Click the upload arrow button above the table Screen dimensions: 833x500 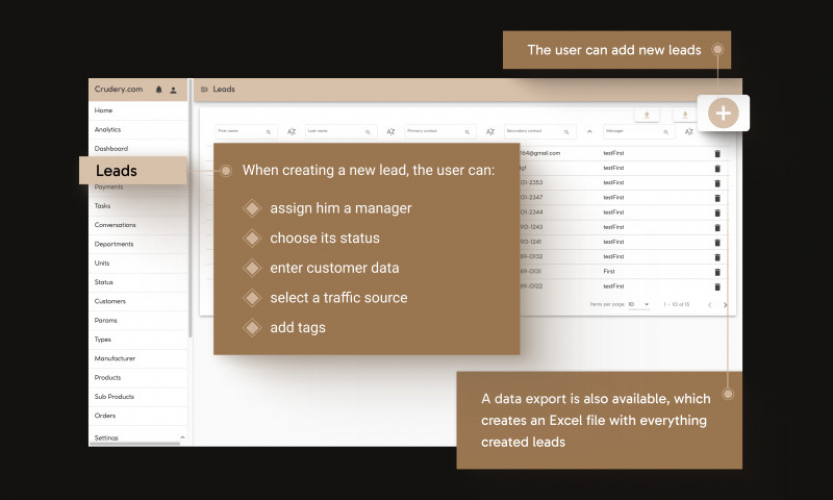647,115
